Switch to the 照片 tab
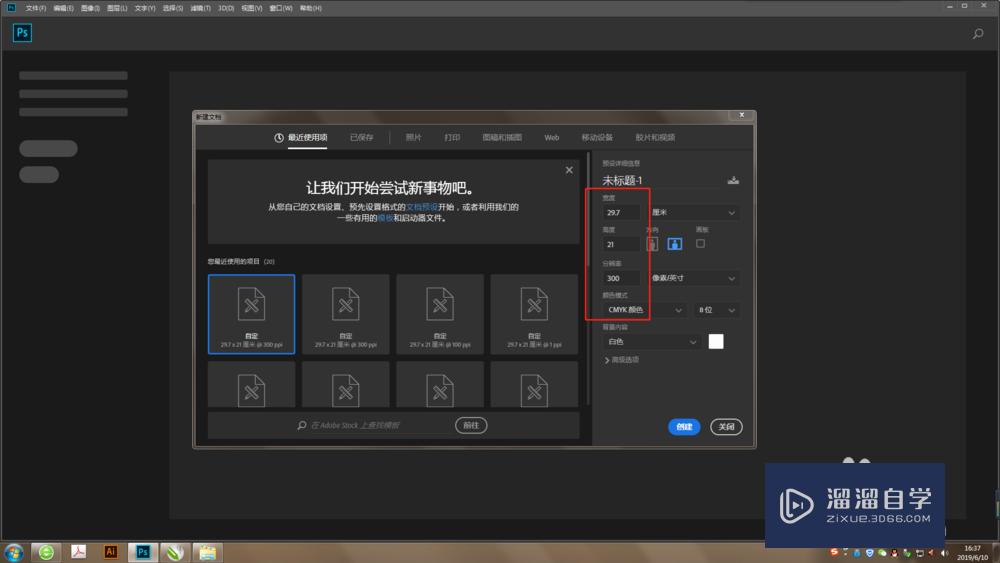 [x=413, y=138]
